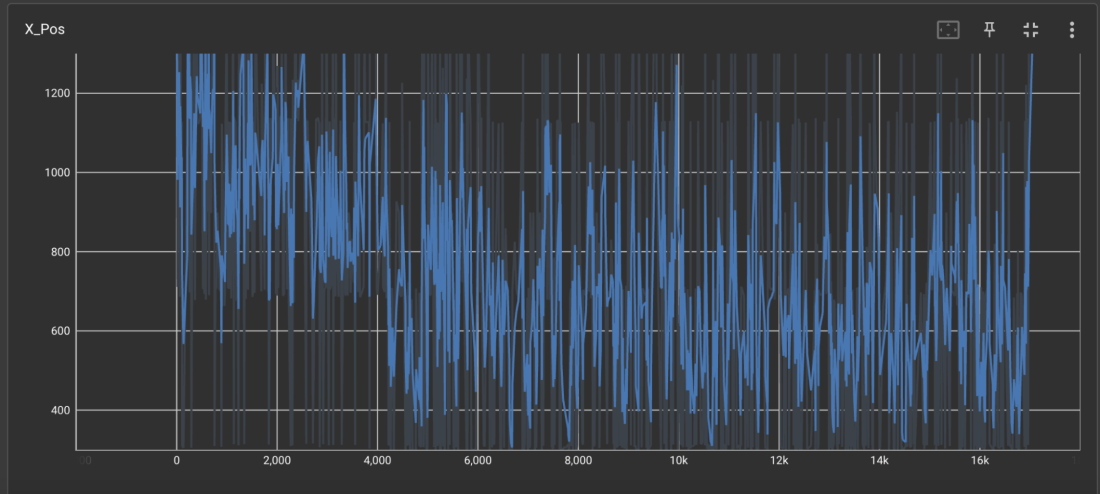Screen dimensions: 1100x494
Task: Click the fit domain to data icon
Action: (x=948, y=30)
